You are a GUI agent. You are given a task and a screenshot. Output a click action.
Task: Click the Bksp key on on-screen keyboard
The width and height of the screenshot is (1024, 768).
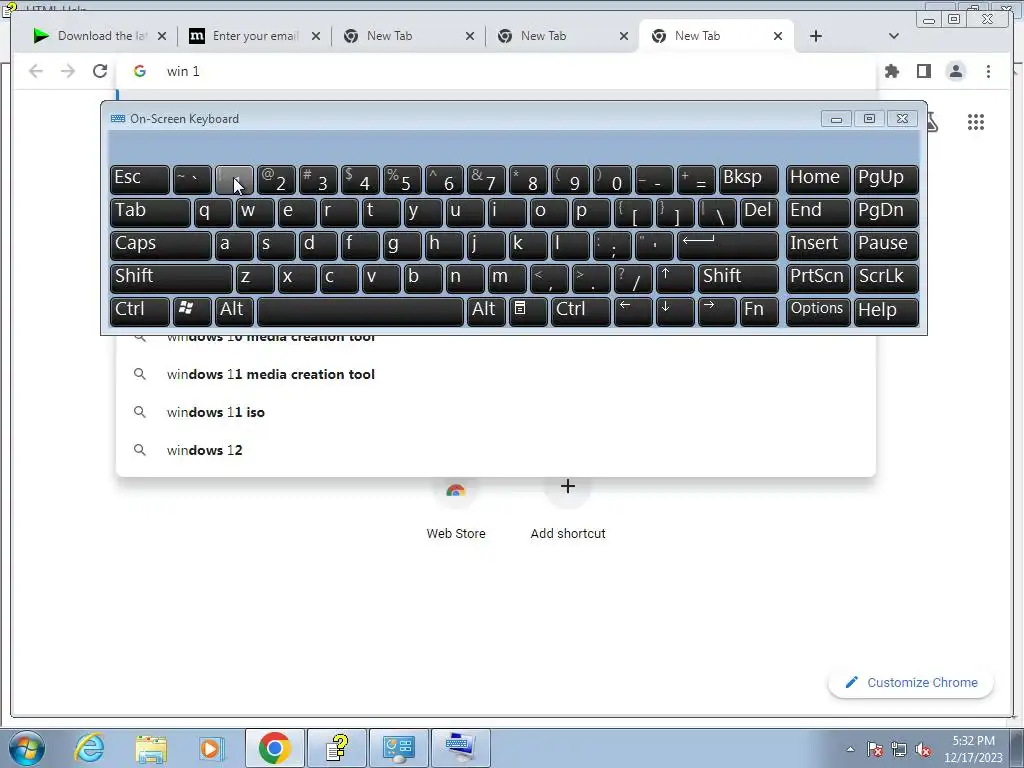748,180
